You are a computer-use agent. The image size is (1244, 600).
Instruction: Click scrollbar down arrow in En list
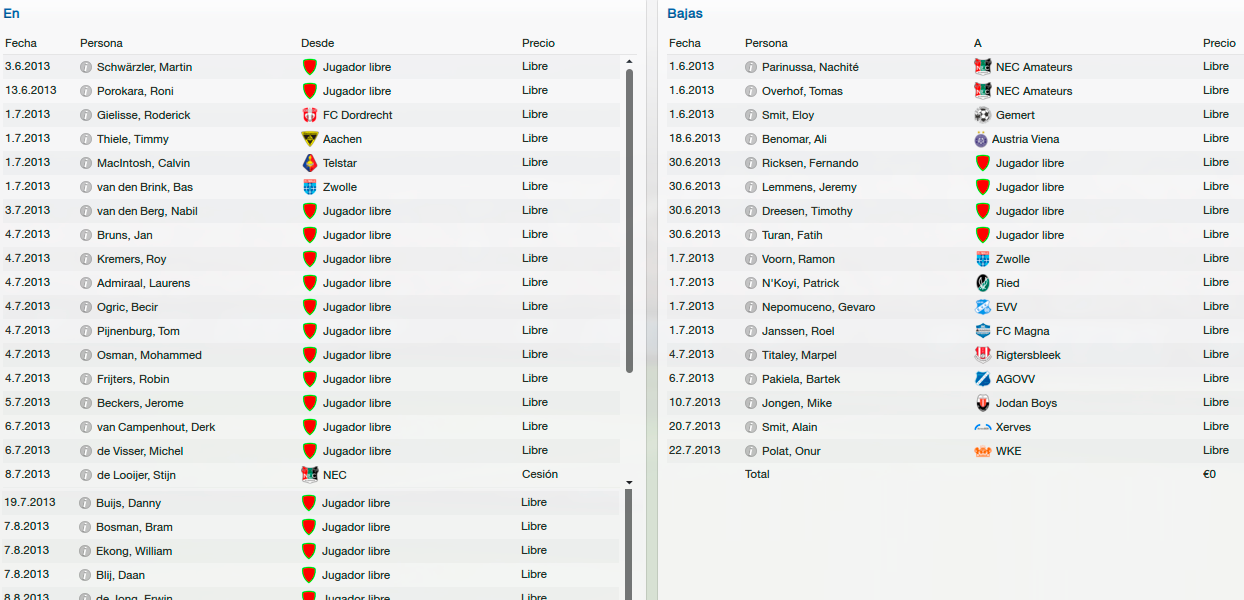click(x=629, y=483)
